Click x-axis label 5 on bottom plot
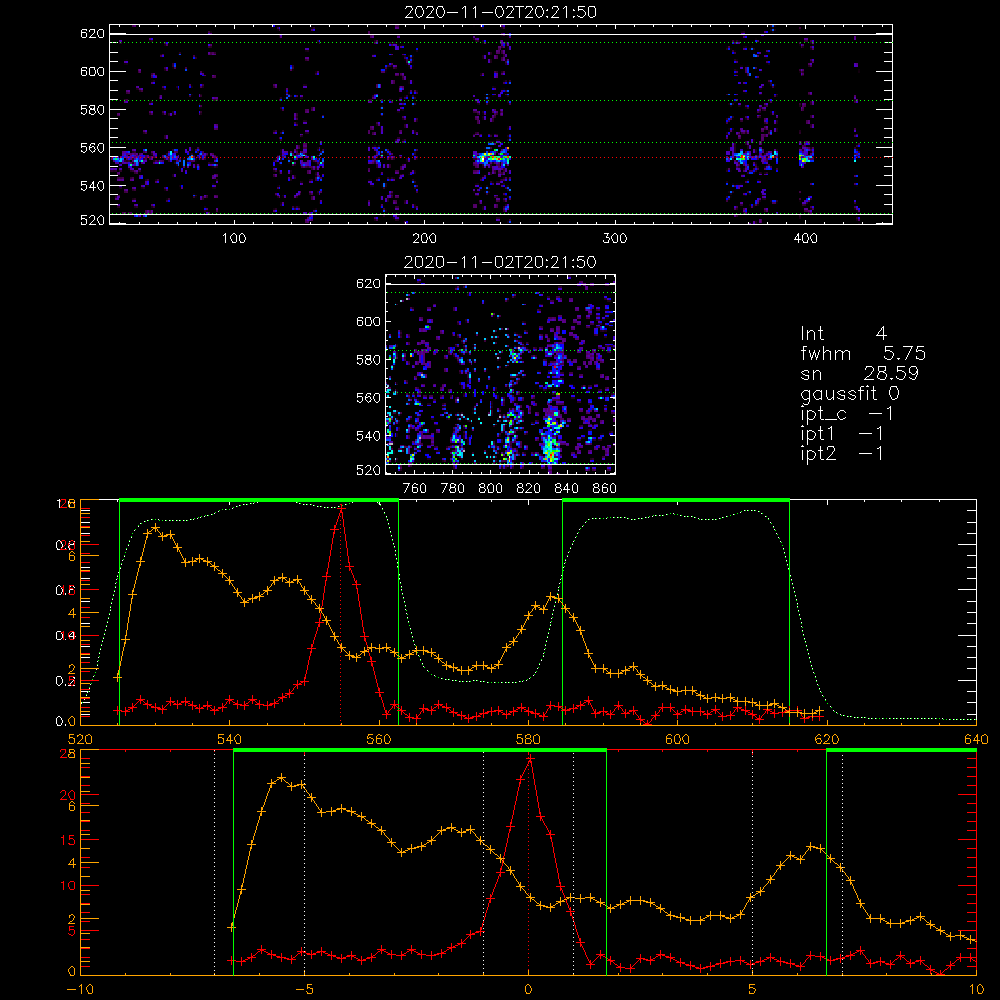 click(753, 990)
